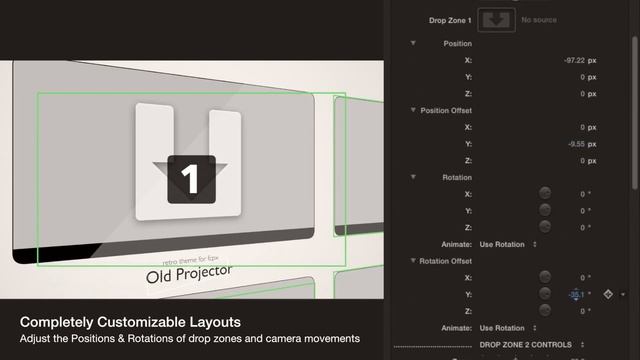
Task: Click the inspector panel vertical scrollbar
Action: [x=635, y=113]
